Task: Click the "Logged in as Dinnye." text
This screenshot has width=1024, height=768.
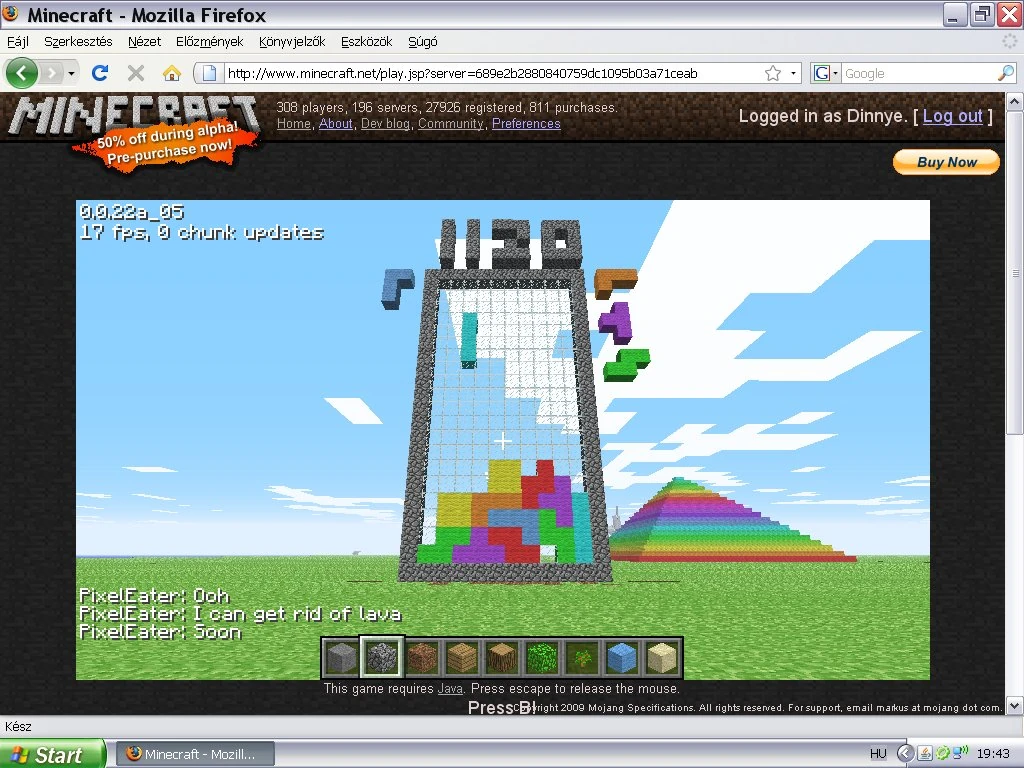Action: click(823, 116)
